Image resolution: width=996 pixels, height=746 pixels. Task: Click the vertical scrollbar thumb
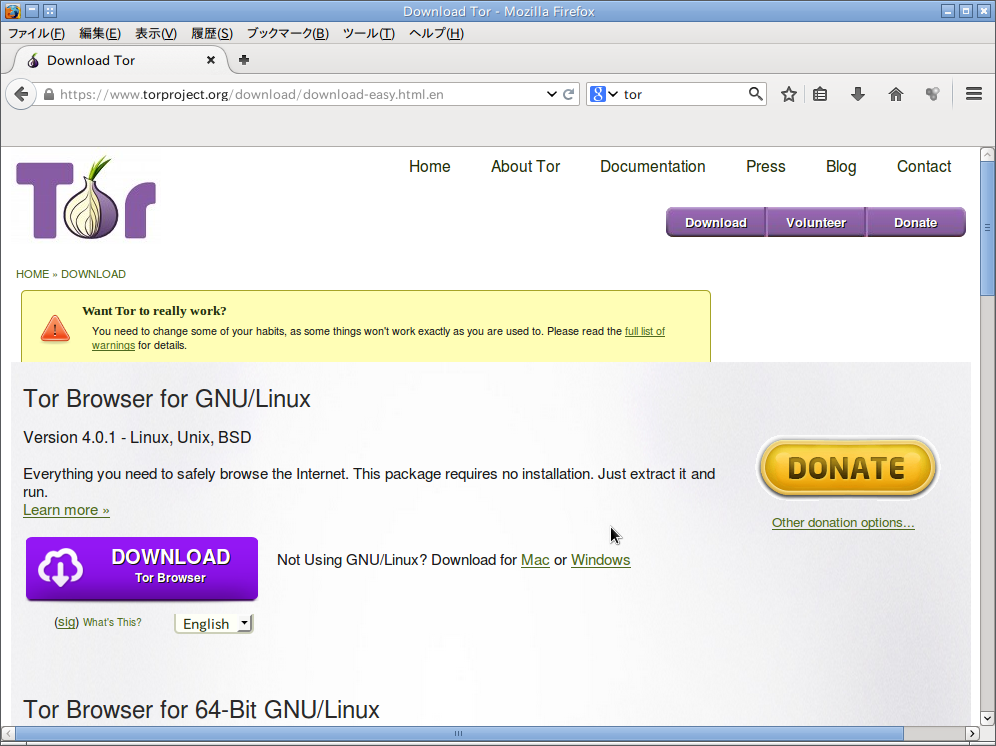pos(987,227)
